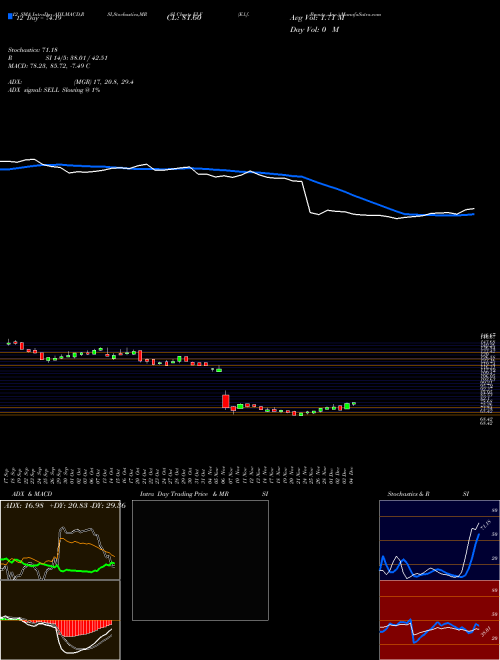This screenshot has height=660, width=500.
Task: Click the last large green candle
Action: [x=347, y=406]
